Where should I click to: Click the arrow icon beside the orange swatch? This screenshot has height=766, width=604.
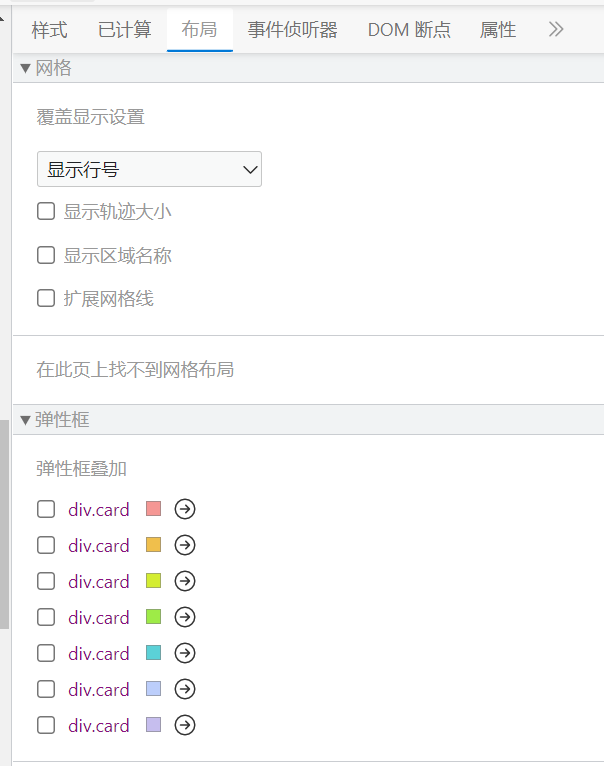(x=185, y=545)
